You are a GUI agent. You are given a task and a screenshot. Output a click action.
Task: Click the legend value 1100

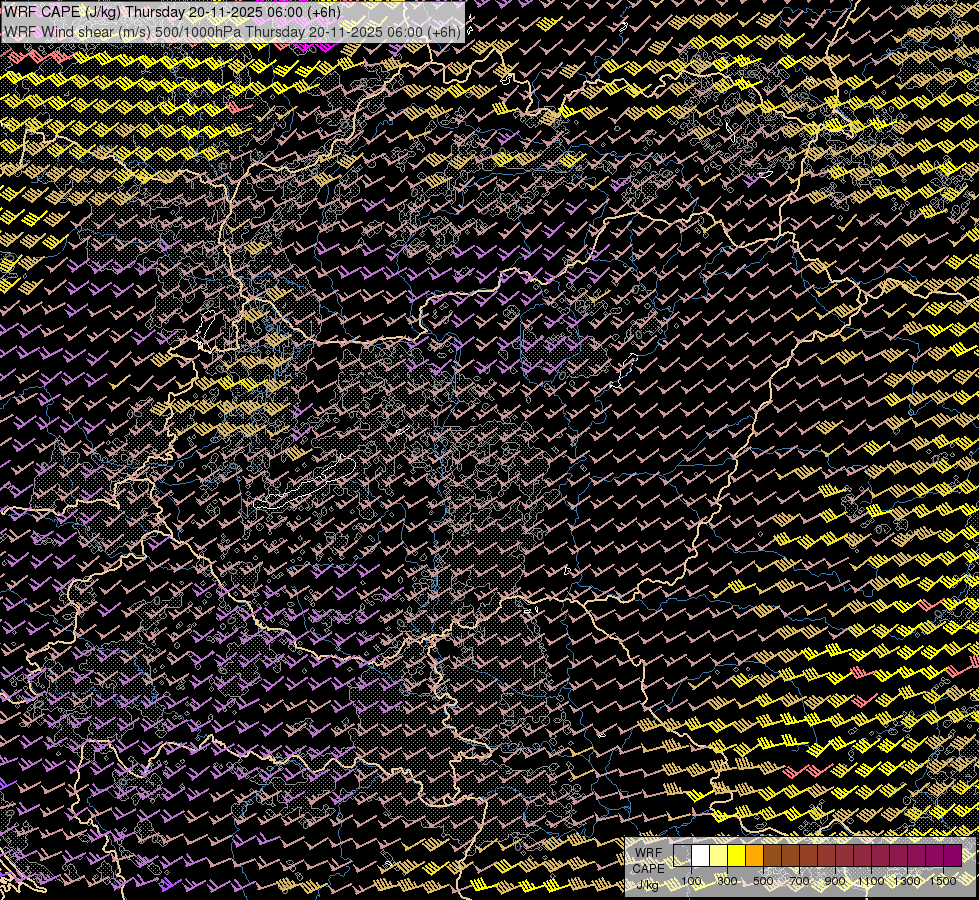(871, 881)
